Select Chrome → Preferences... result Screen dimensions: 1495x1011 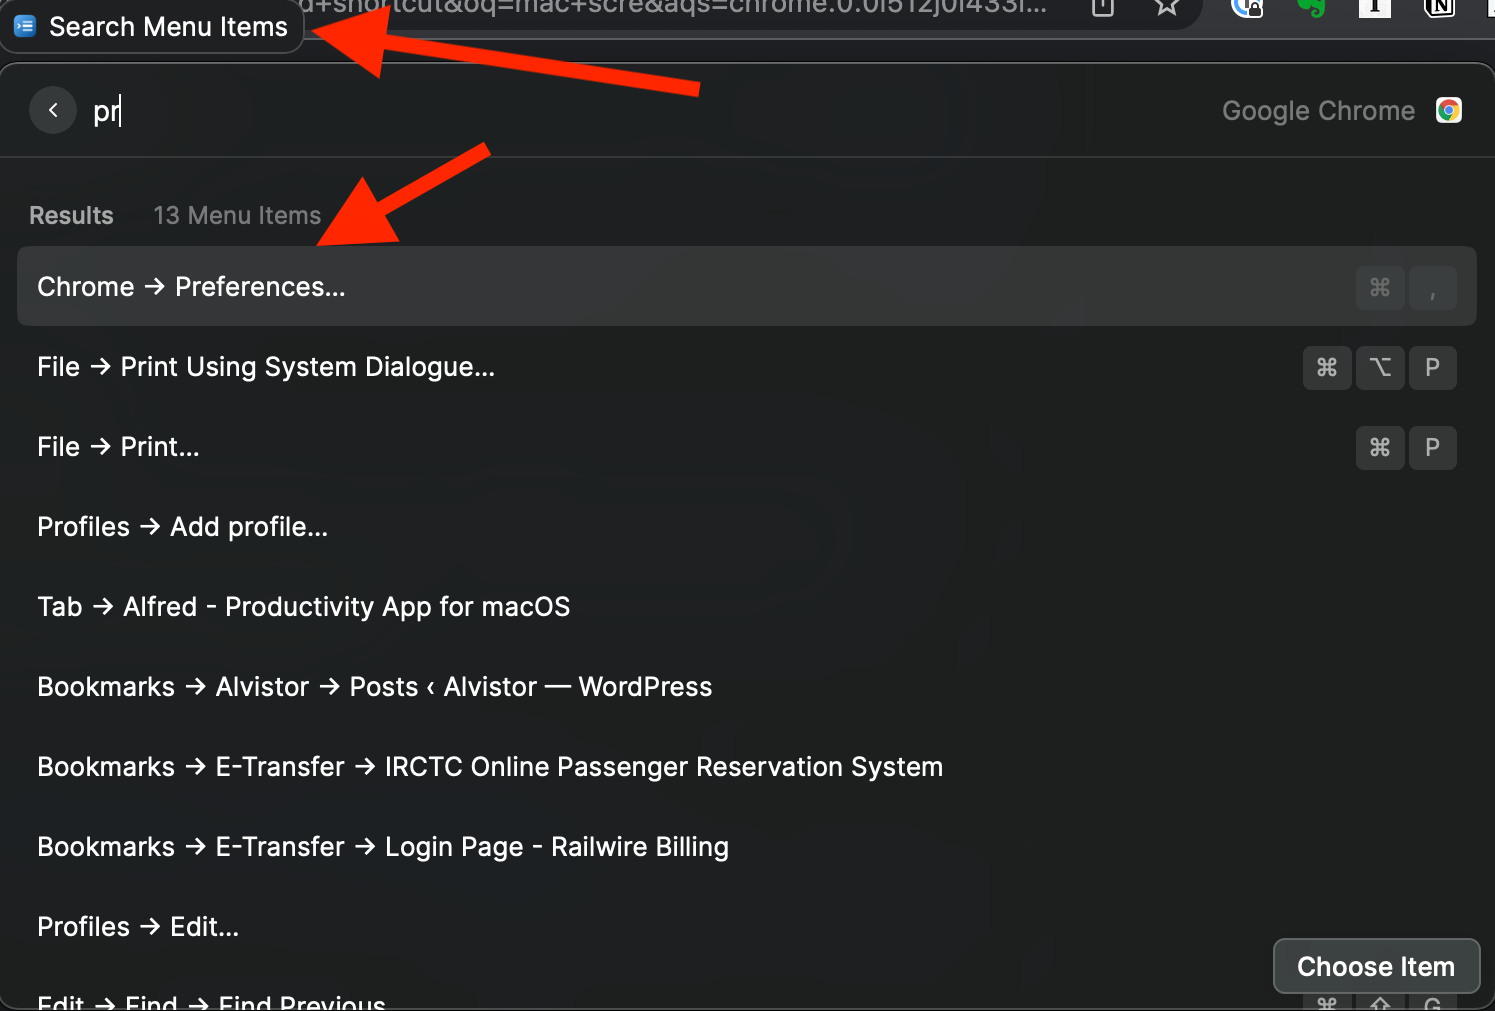click(746, 286)
